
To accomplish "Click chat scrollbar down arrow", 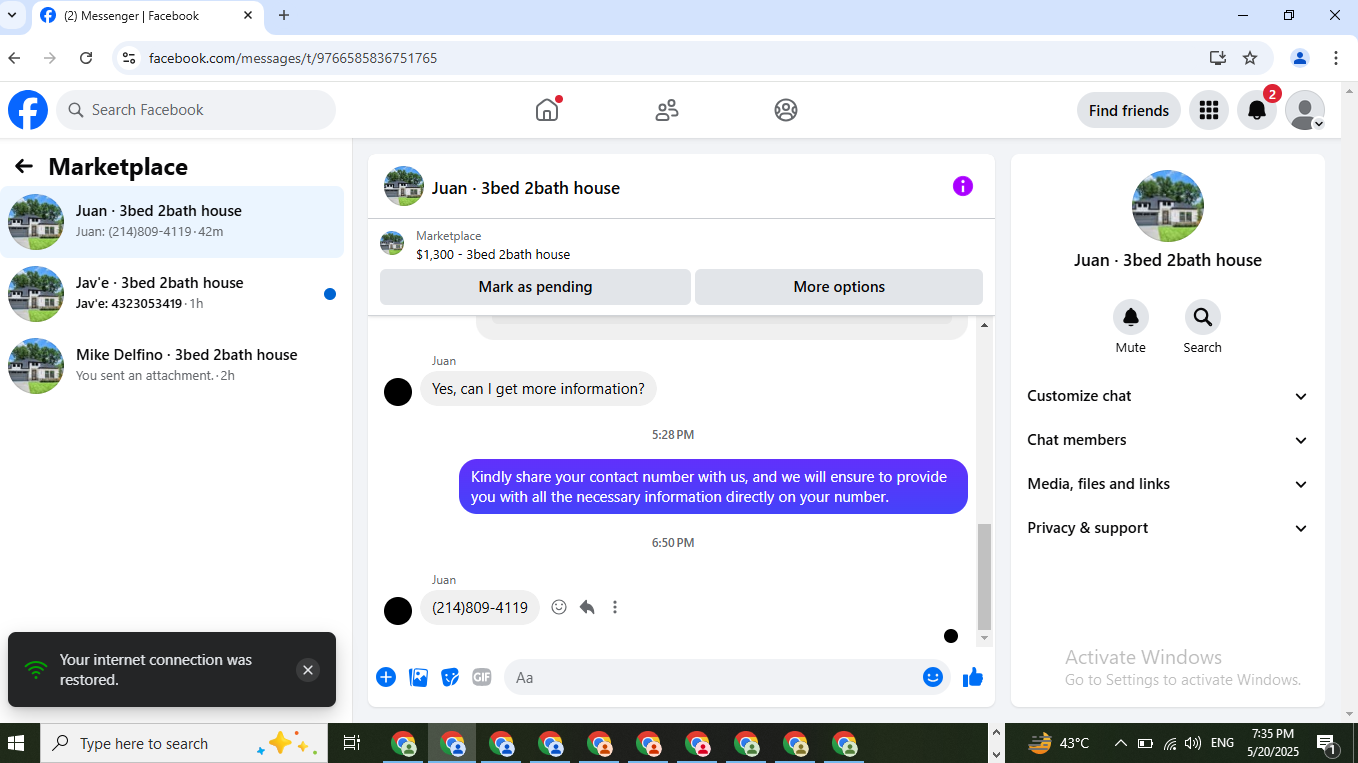I will [x=984, y=638].
